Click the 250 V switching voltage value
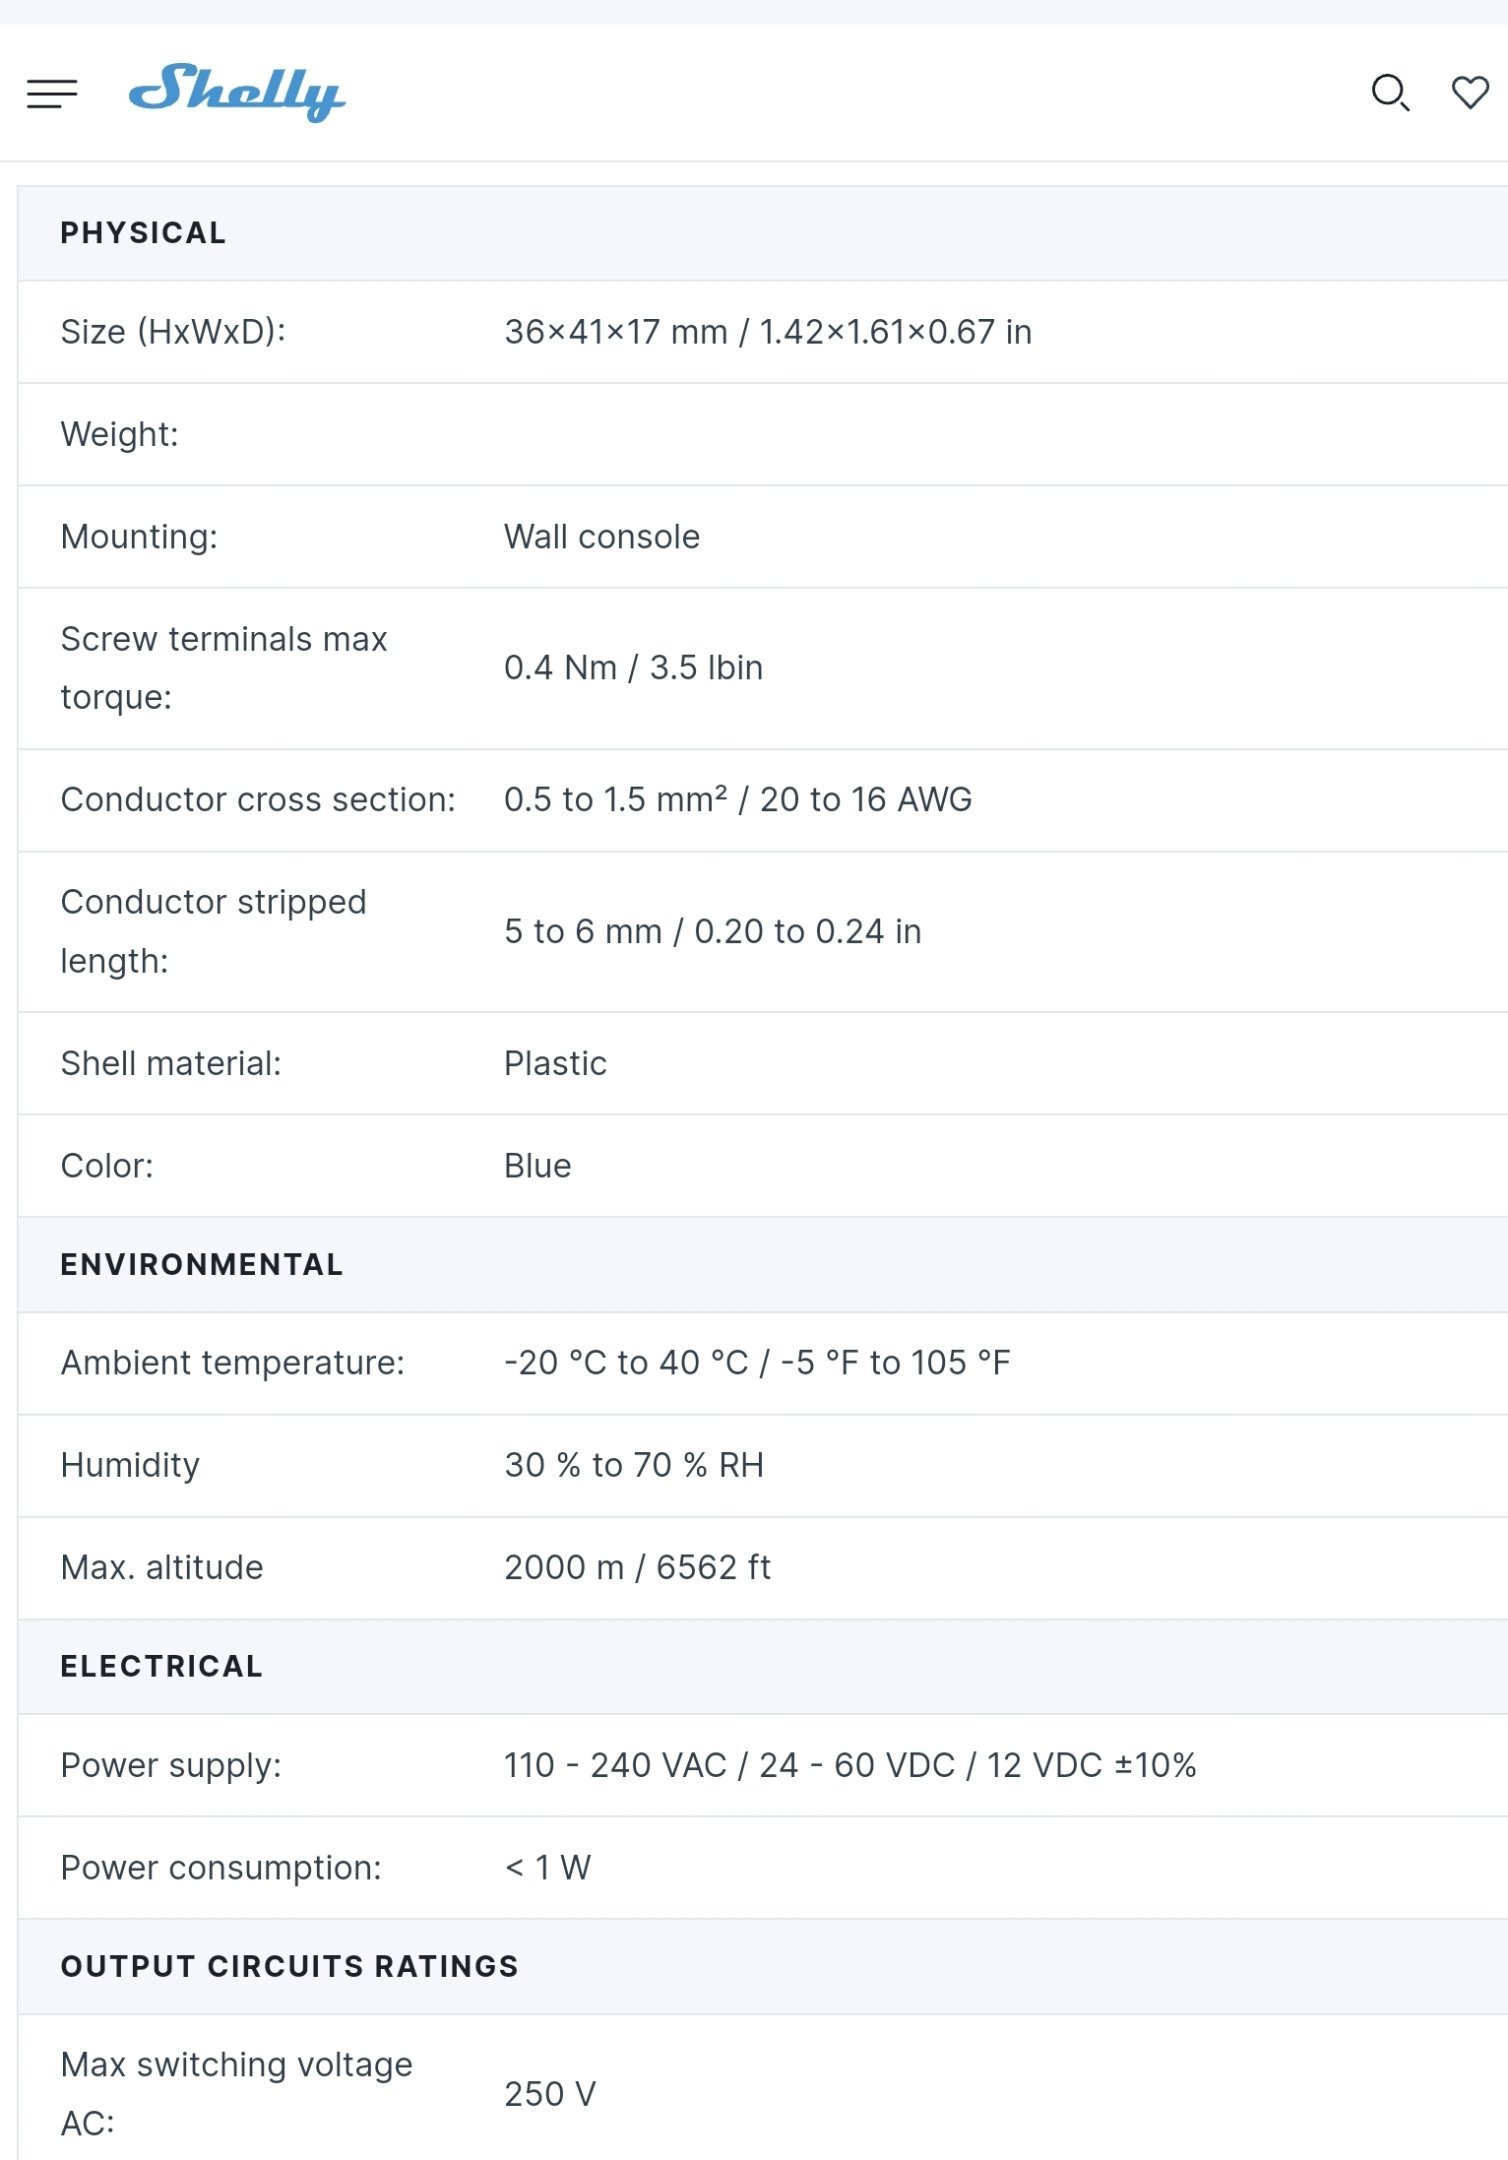This screenshot has width=1508, height=2160. click(550, 2094)
